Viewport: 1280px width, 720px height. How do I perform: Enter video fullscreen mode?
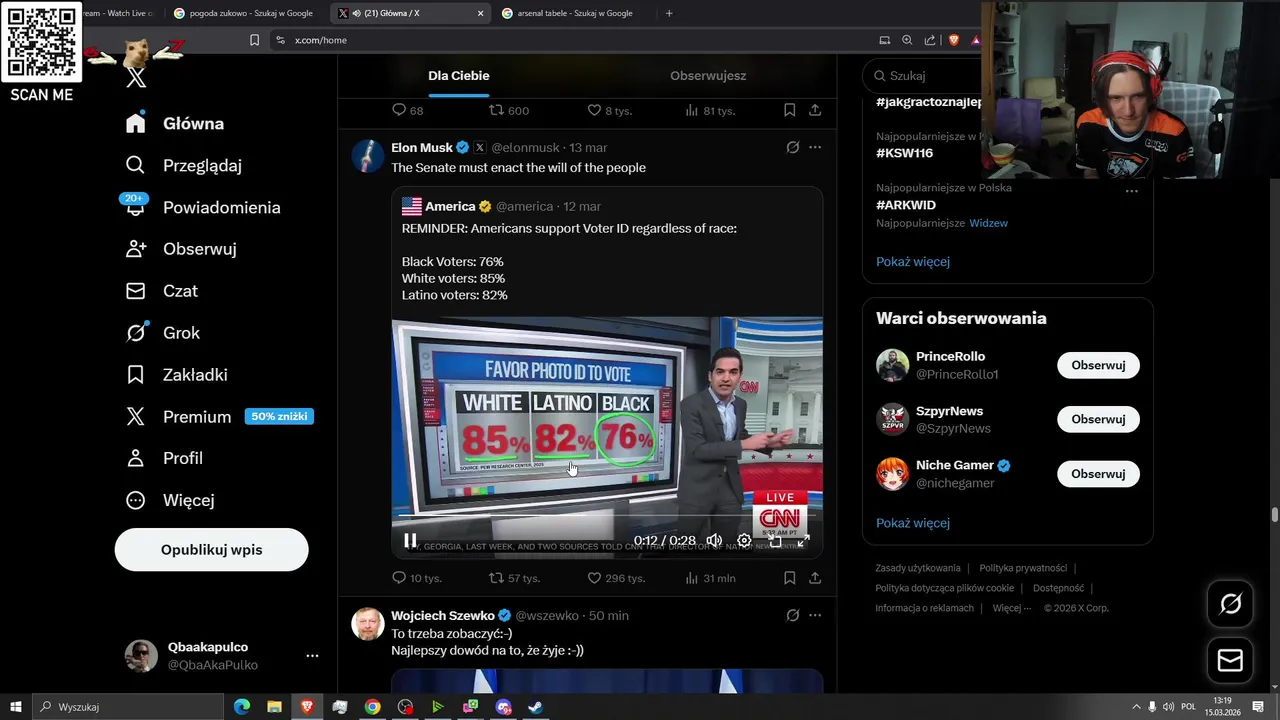(x=803, y=540)
